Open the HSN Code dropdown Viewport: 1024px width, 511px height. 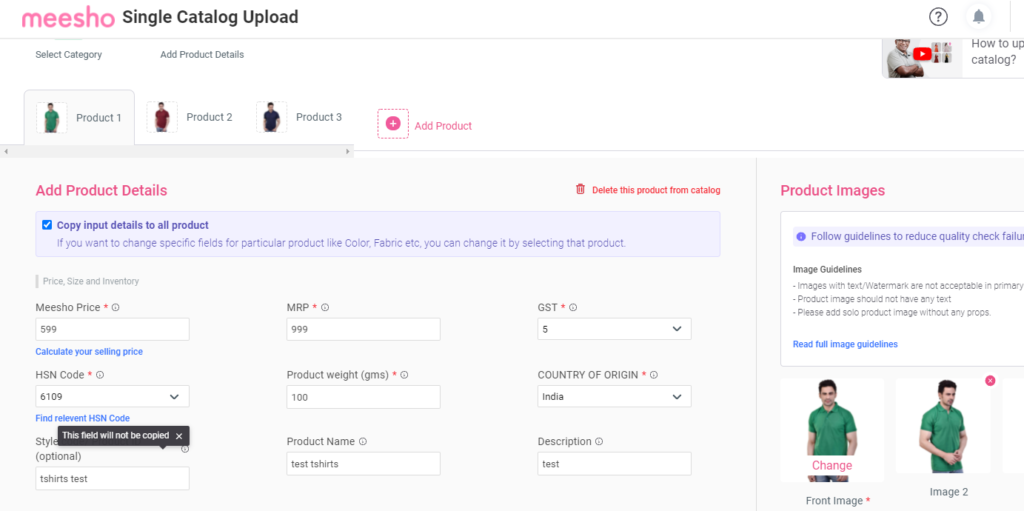tap(112, 397)
